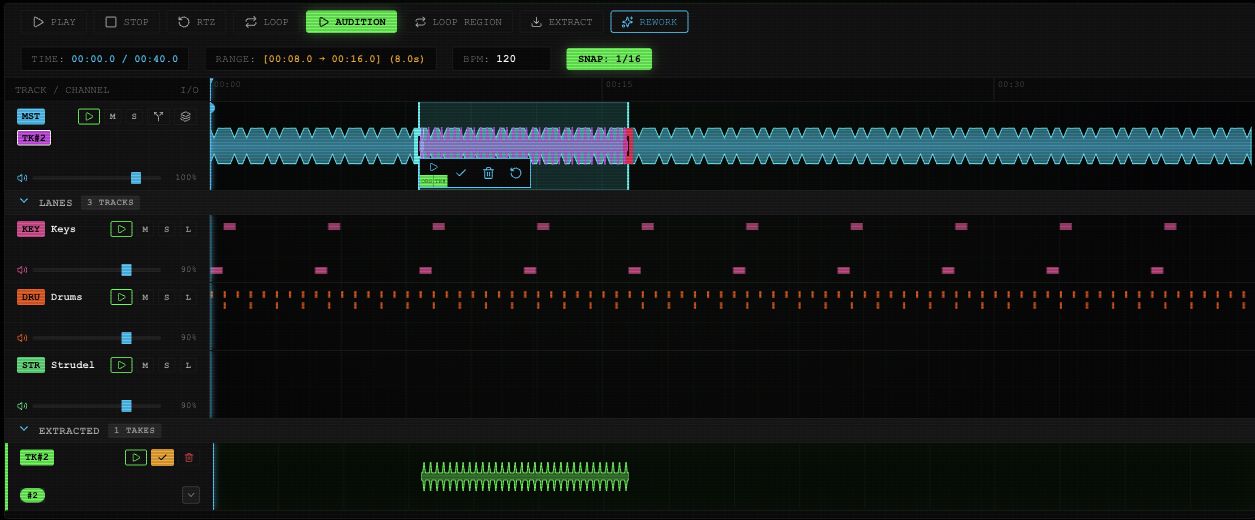
Task: Collapse the LANES section chevron
Action: click(x=24, y=202)
